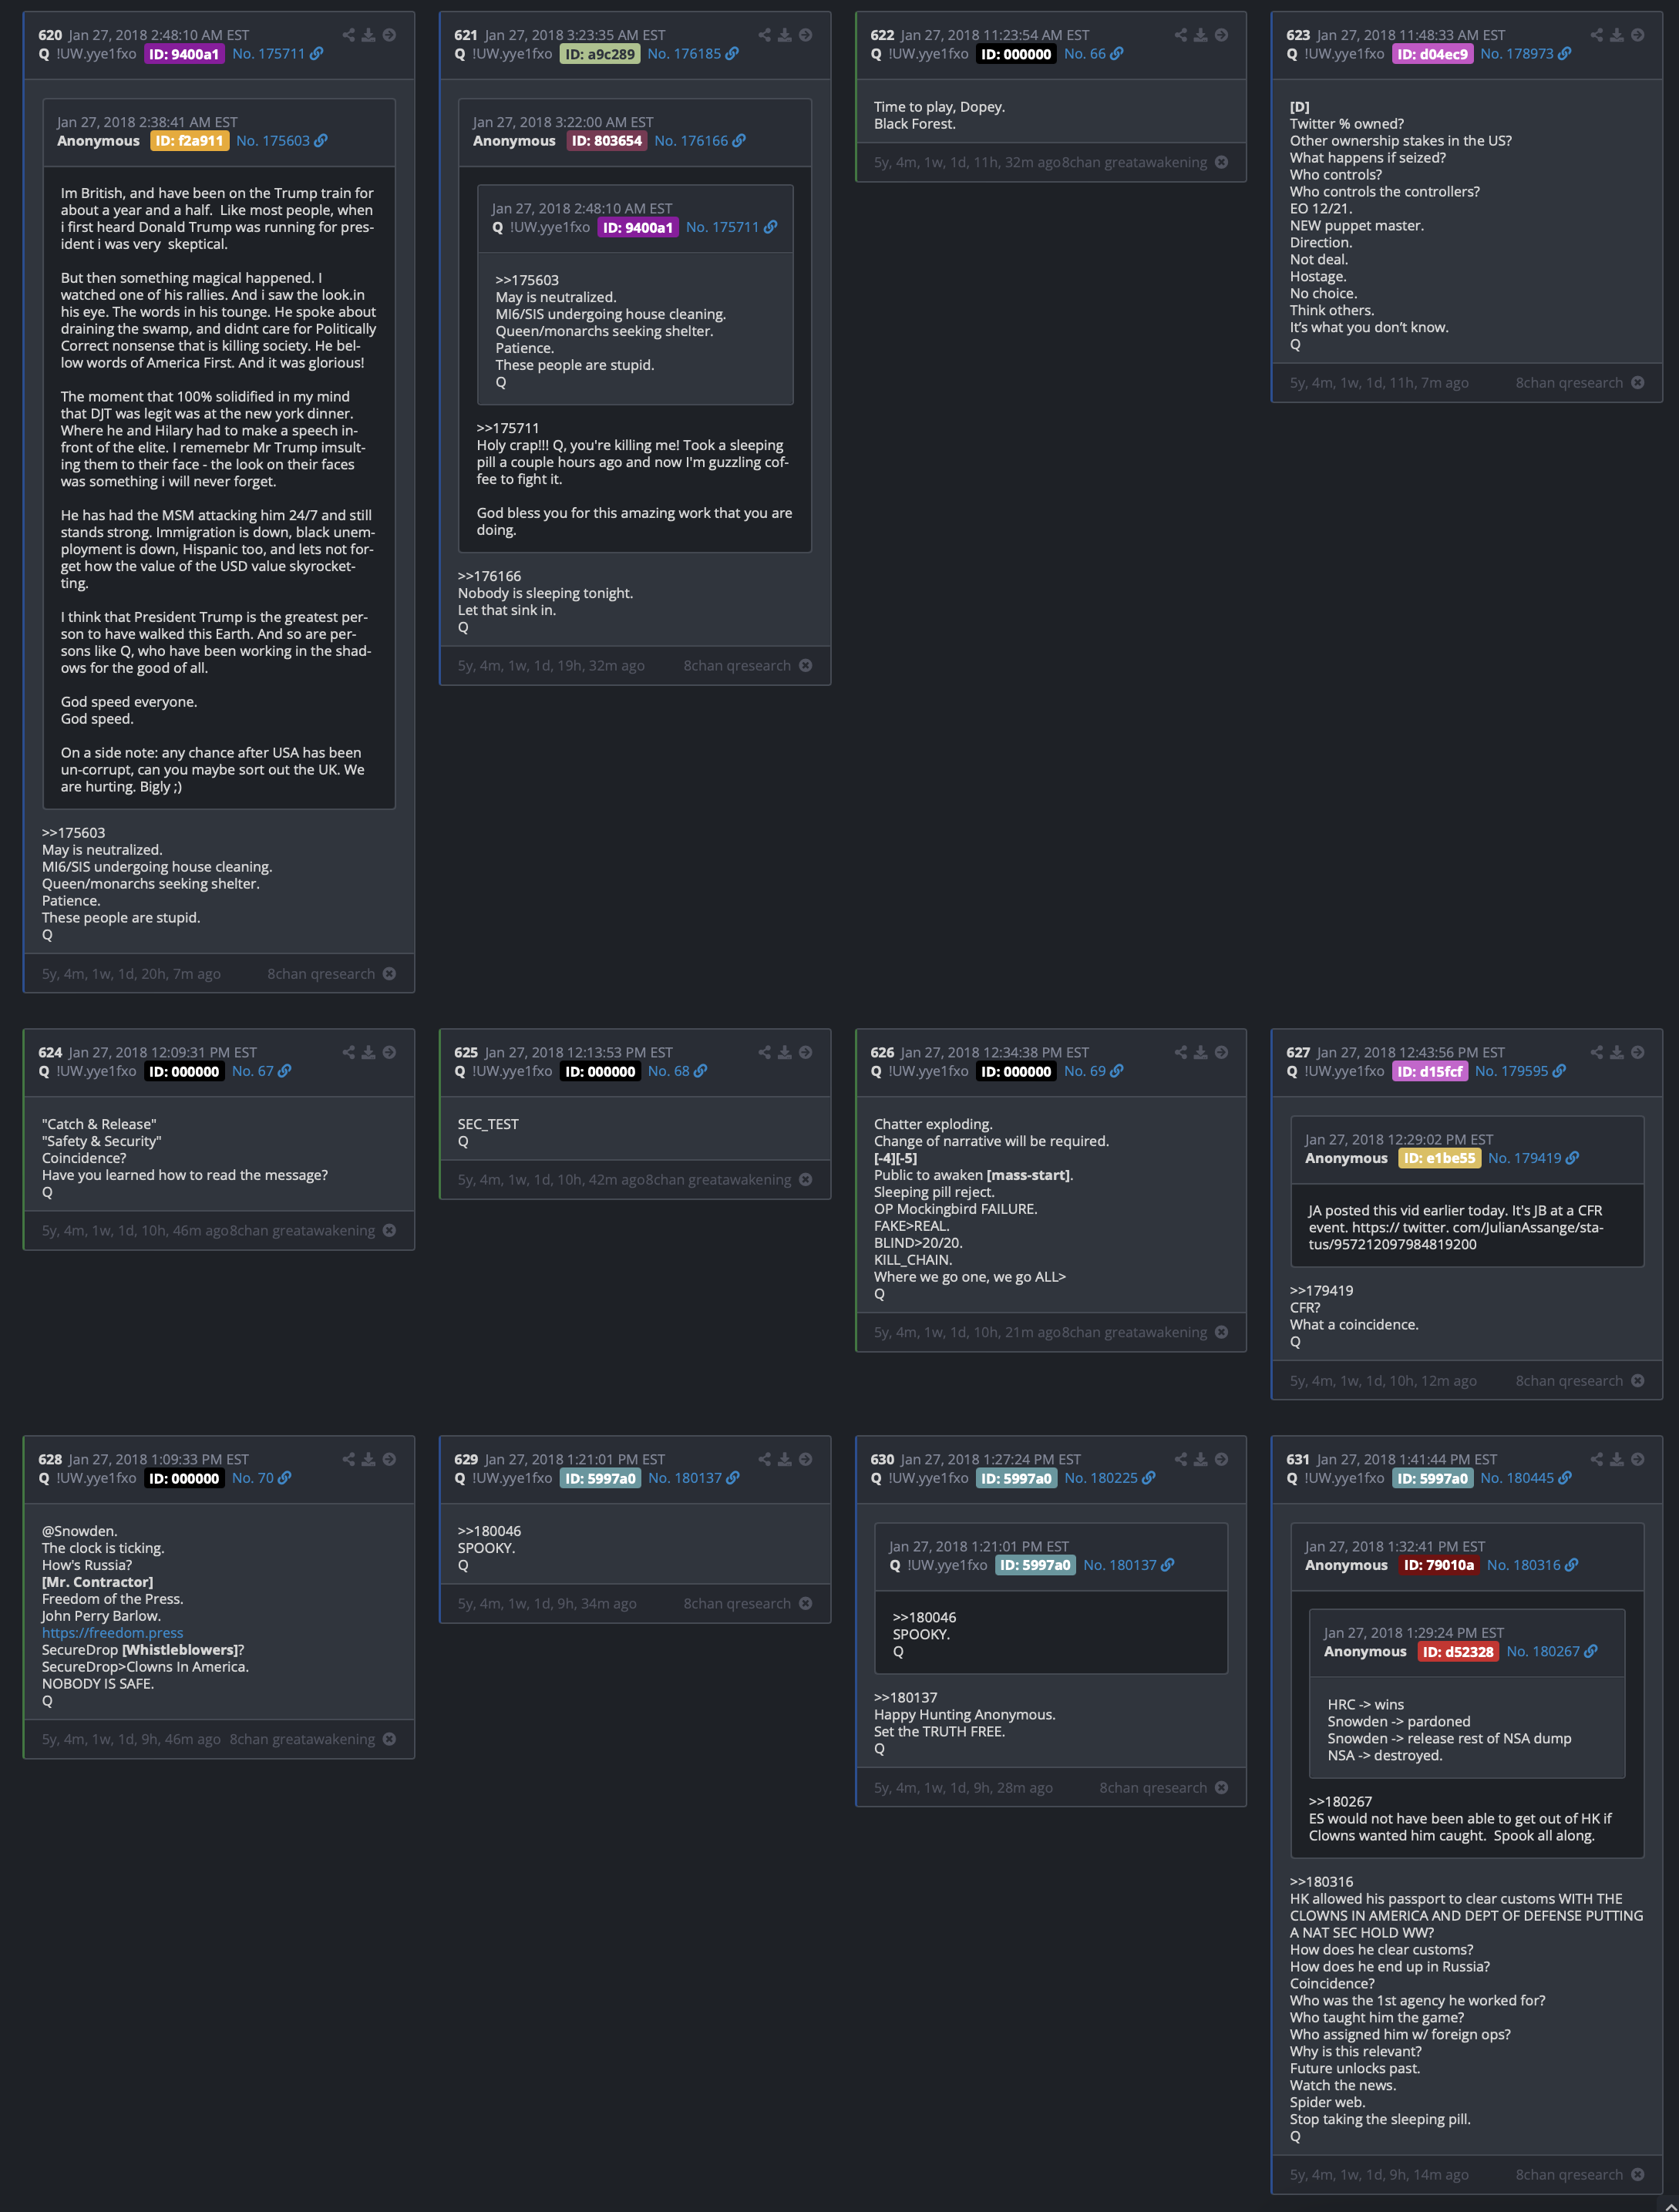The image size is (1679, 2212).
Task: Click the X icon in post 622 footer
Action: coord(1222,162)
